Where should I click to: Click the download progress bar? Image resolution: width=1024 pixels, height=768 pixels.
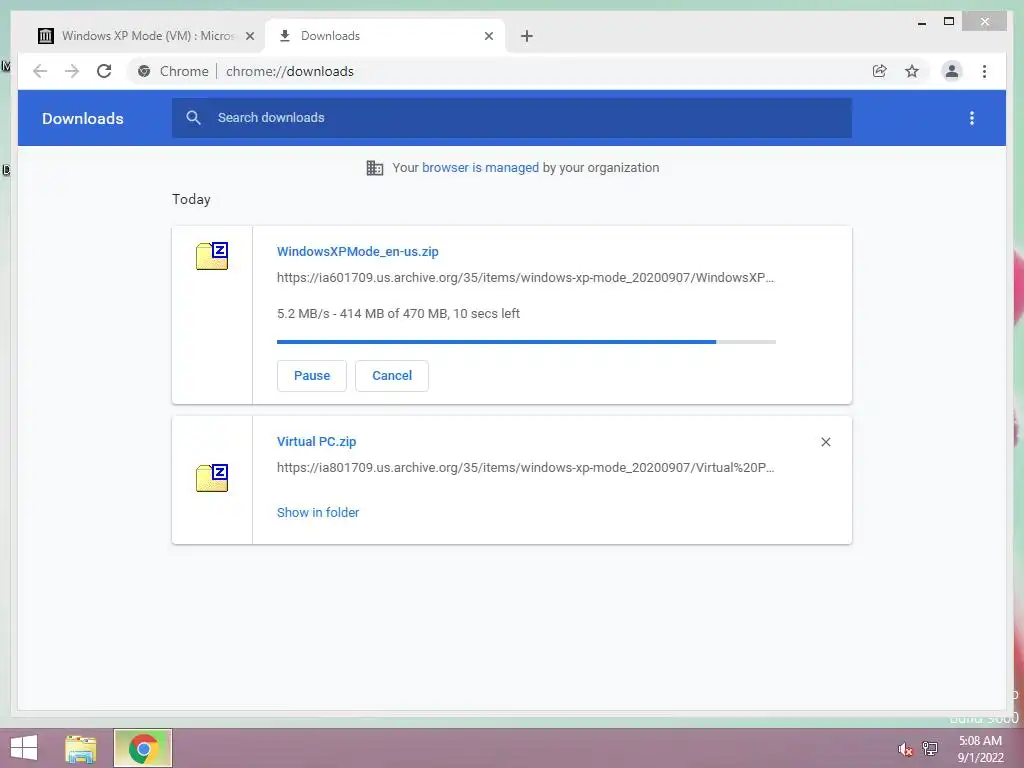[x=526, y=342]
